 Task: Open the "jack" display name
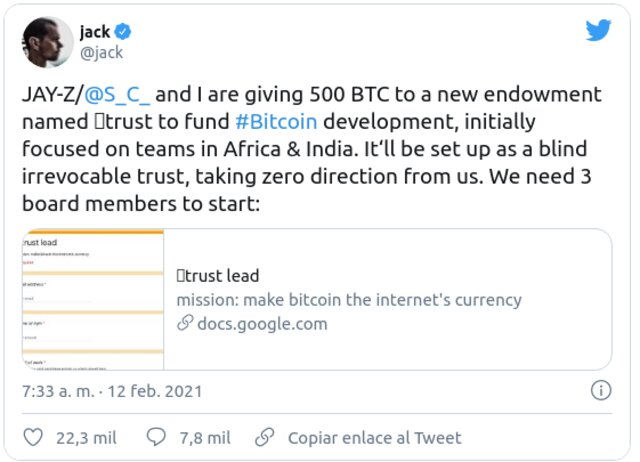pos(95,31)
